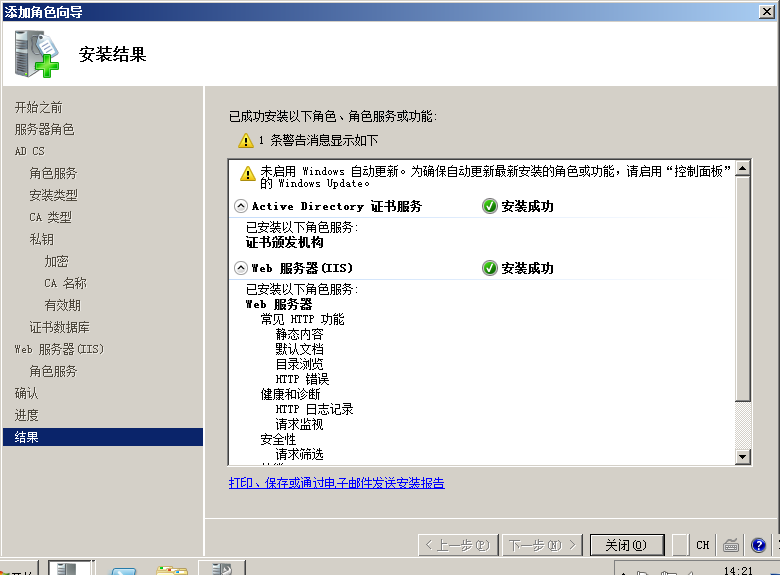Click 关闭(O) to close the wizard

pyautogui.click(x=627, y=545)
